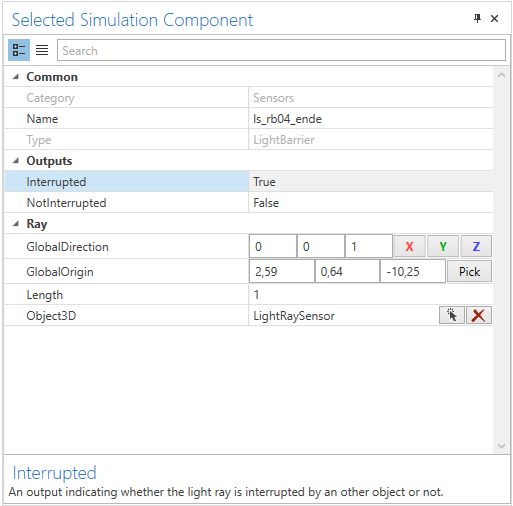Switch to alphabetical list view

[x=42, y=50]
